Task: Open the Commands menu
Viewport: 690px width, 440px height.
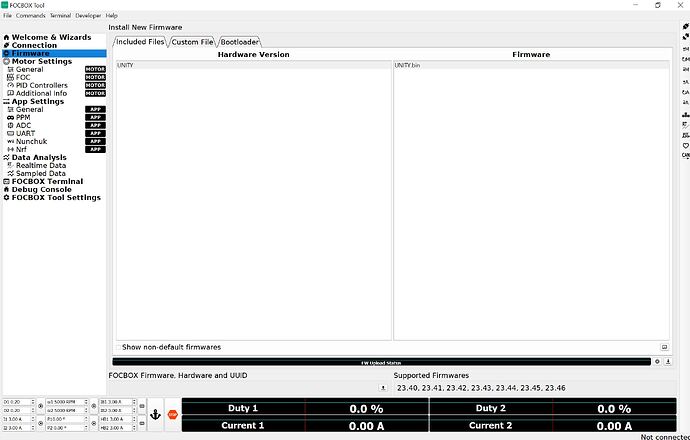Action: pos(30,15)
